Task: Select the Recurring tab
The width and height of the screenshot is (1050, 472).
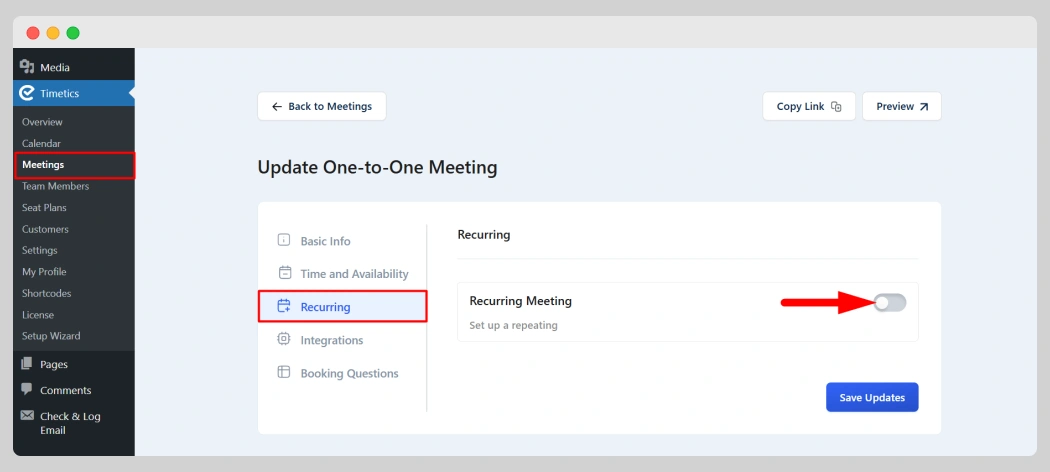Action: click(x=342, y=307)
